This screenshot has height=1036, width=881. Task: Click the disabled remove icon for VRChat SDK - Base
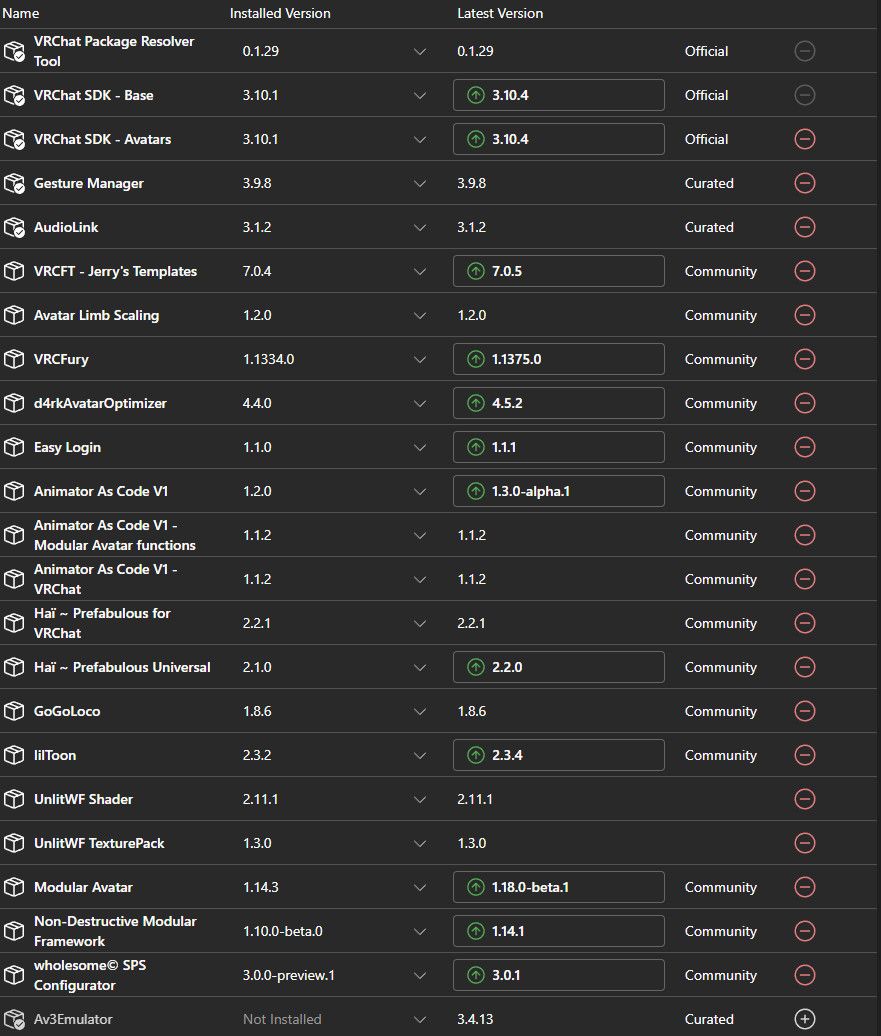[804, 95]
